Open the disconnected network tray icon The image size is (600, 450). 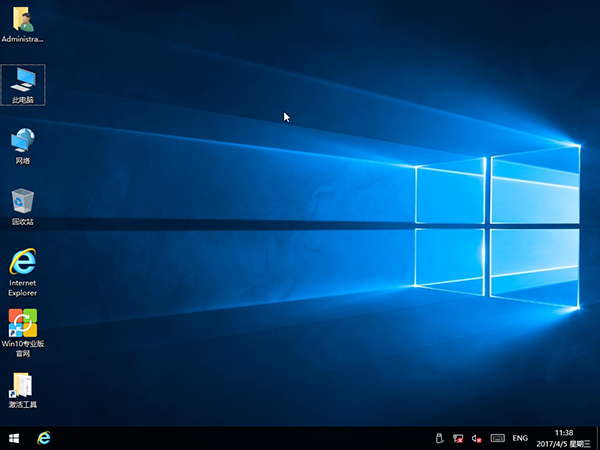point(458,438)
